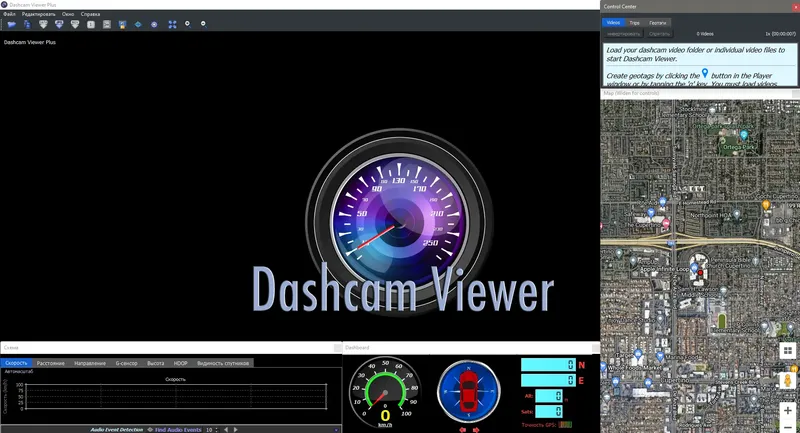Open the Файл menu
Image resolution: width=800 pixels, height=433 pixels.
coord(9,14)
